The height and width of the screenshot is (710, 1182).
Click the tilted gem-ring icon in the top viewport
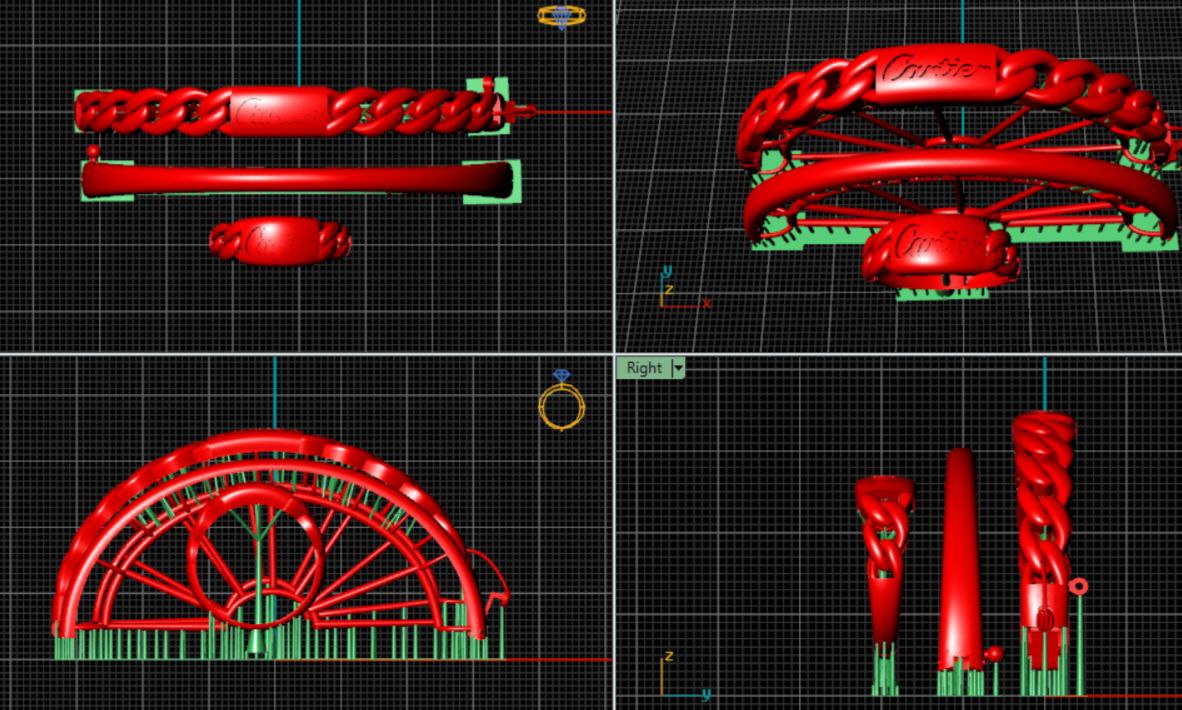pos(562,16)
